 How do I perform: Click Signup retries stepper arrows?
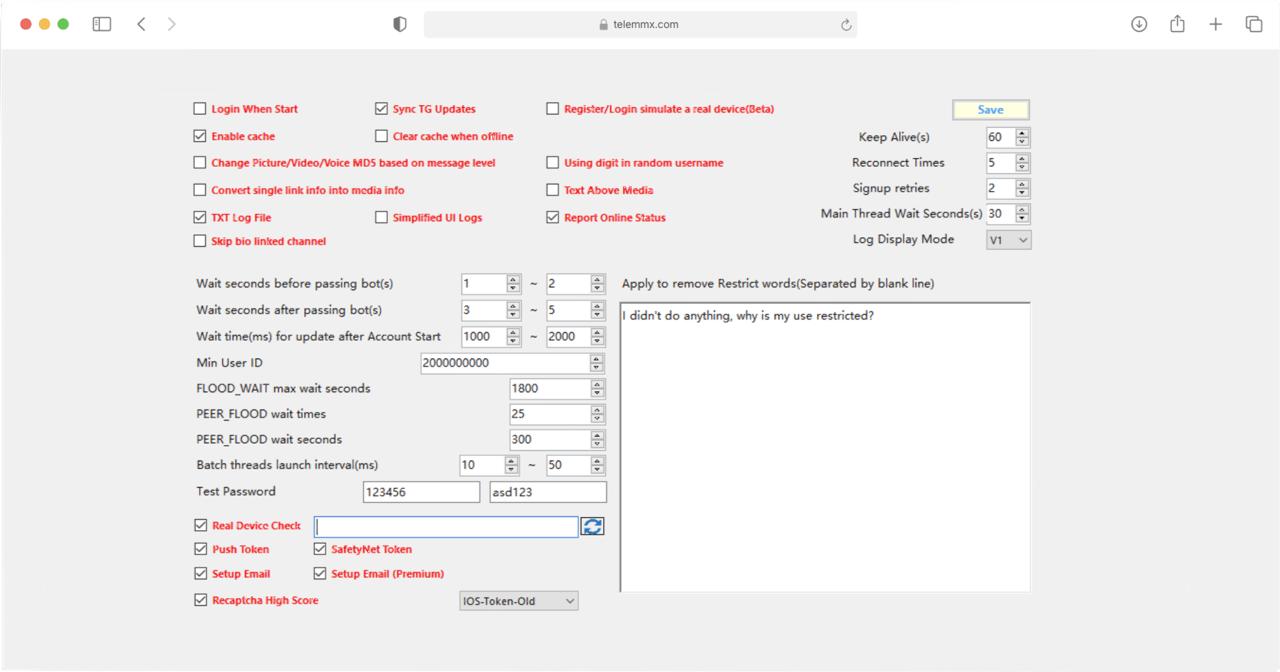tap(1022, 188)
